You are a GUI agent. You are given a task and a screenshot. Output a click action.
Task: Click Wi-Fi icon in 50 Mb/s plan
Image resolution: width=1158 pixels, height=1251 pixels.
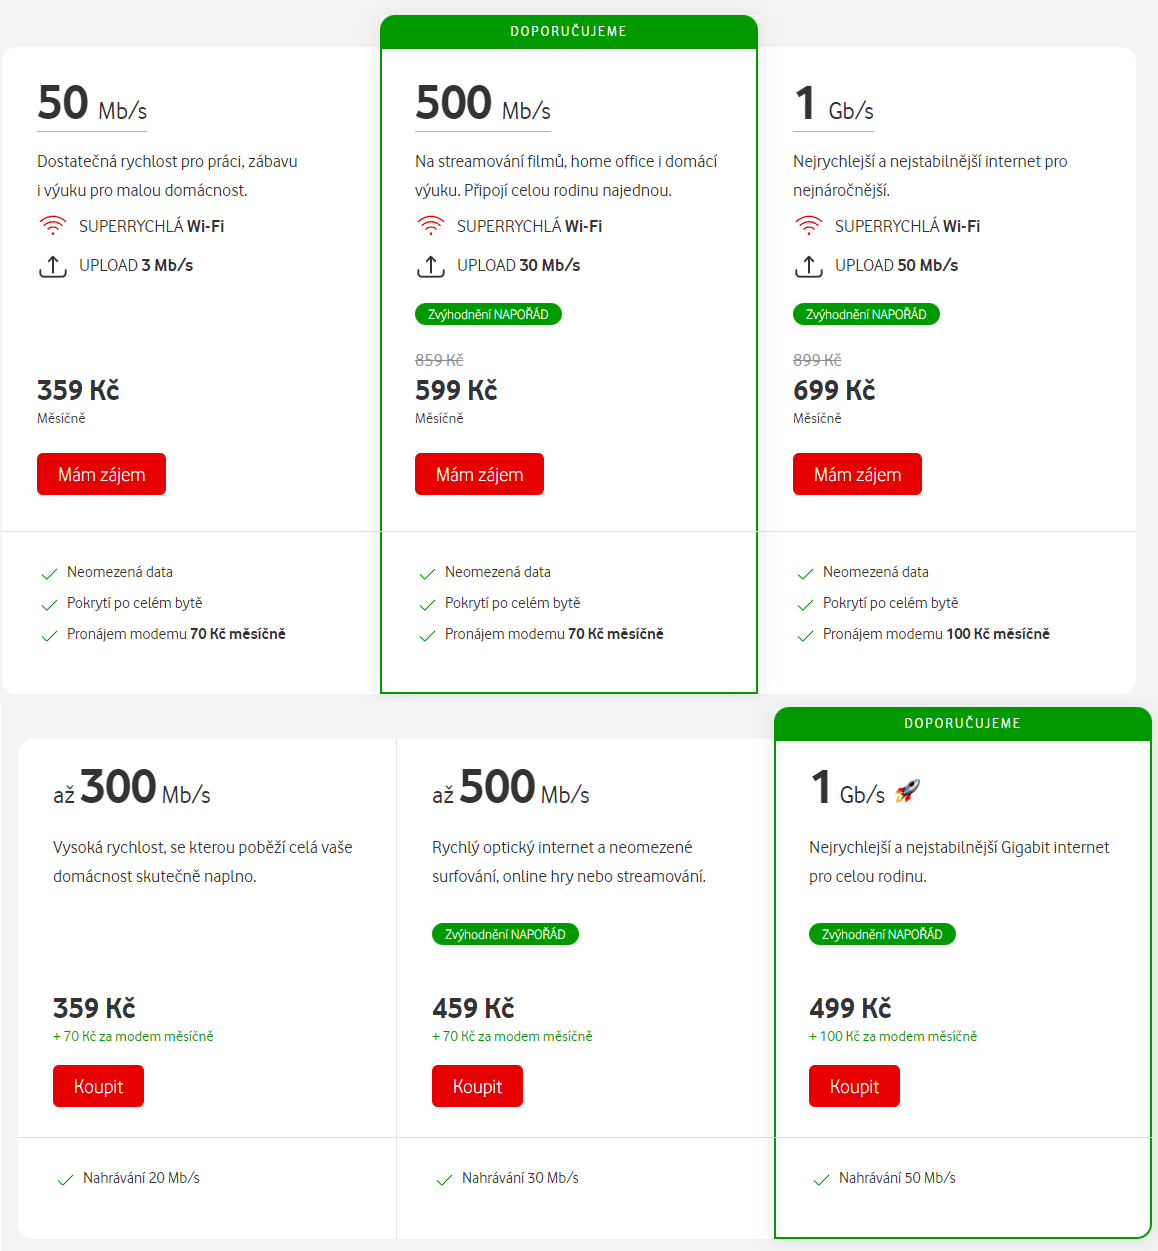52,226
